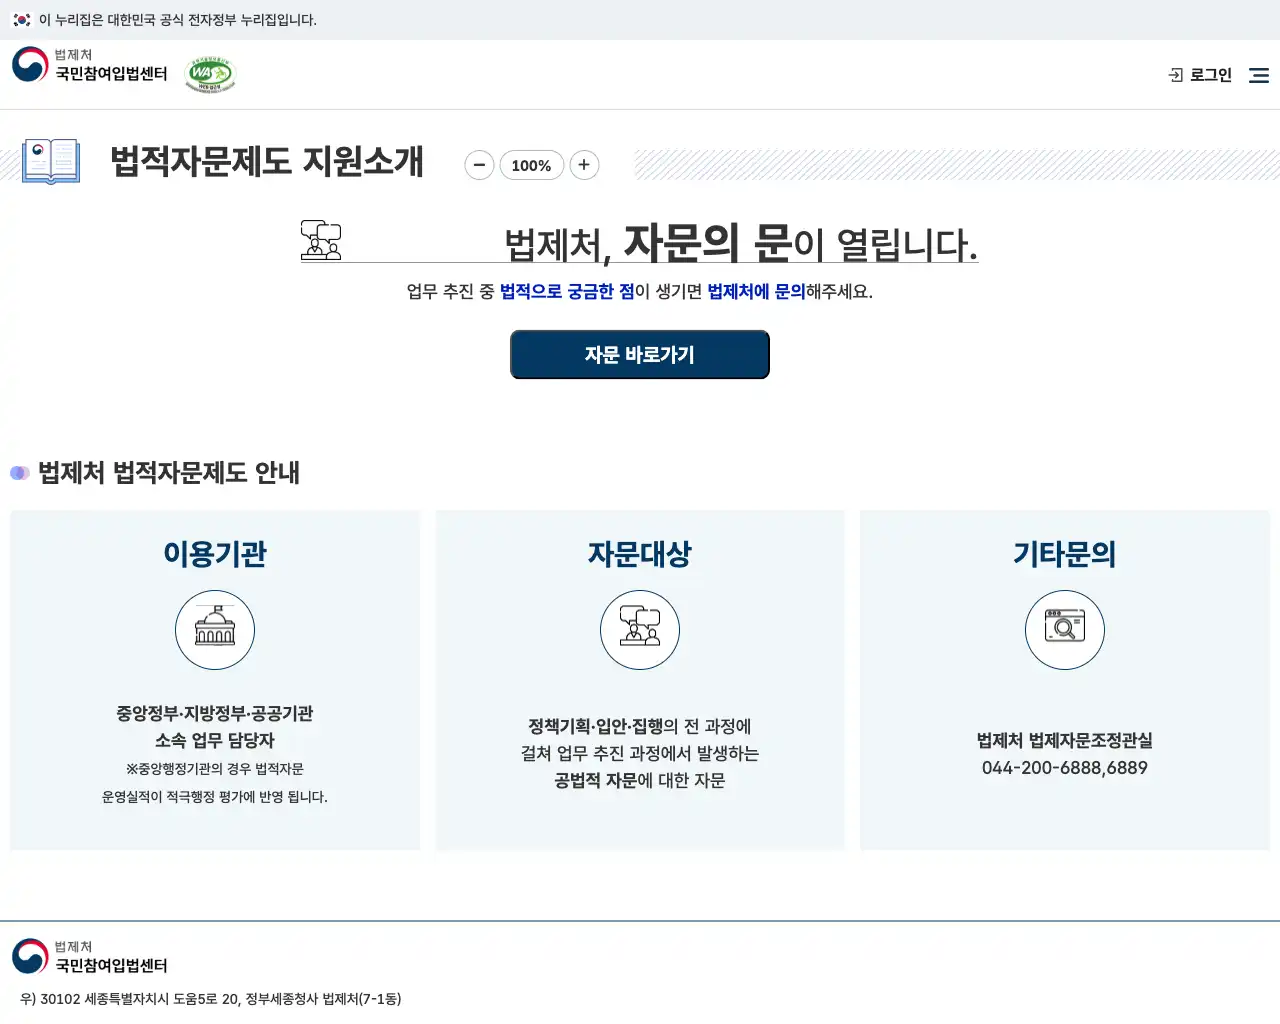Screen dimensions: 1280x1024
Task: Click the 이용기관 card heading
Action: pos(215,554)
